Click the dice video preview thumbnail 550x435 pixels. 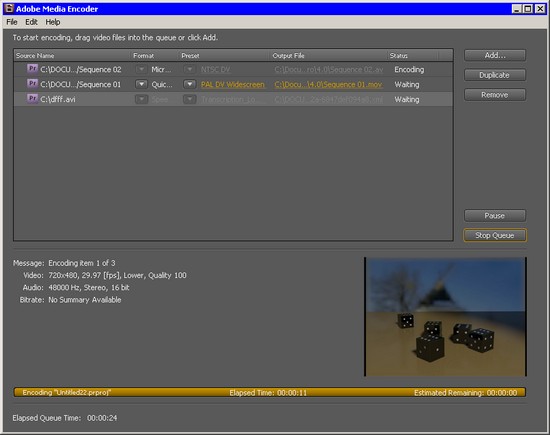coord(445,317)
